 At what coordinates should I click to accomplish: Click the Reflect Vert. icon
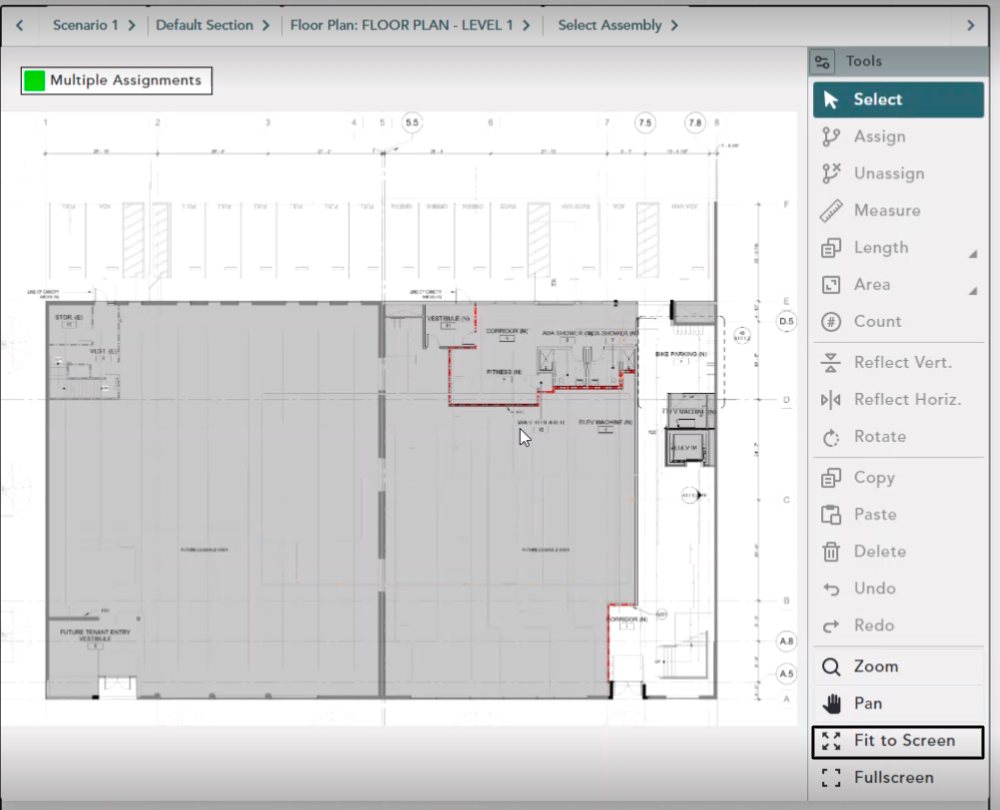(x=830, y=363)
